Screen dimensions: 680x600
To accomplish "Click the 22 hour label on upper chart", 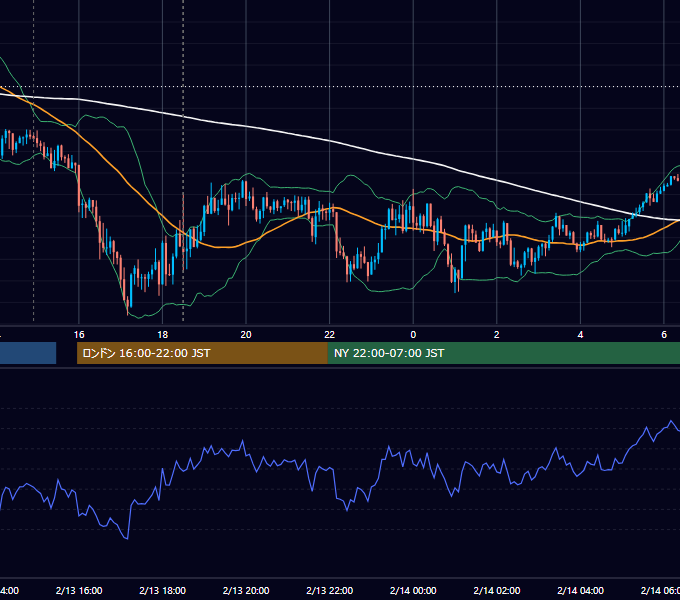I will (x=330, y=335).
